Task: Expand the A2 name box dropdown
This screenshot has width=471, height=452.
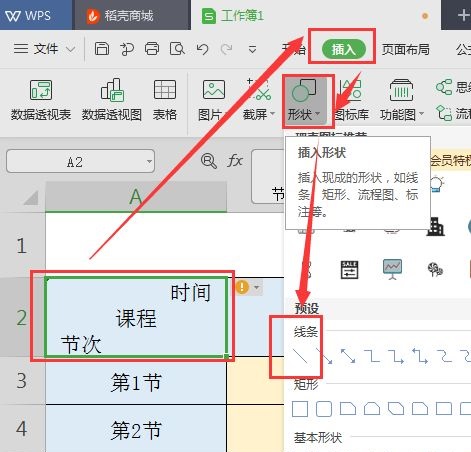Action: [149, 161]
